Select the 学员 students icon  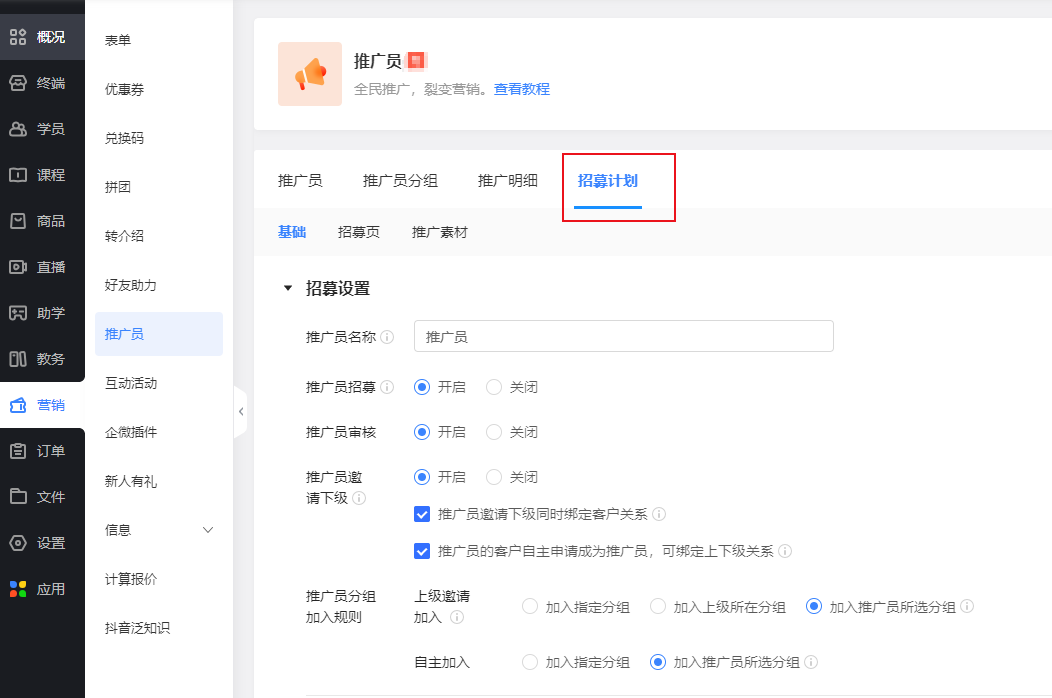(18, 129)
